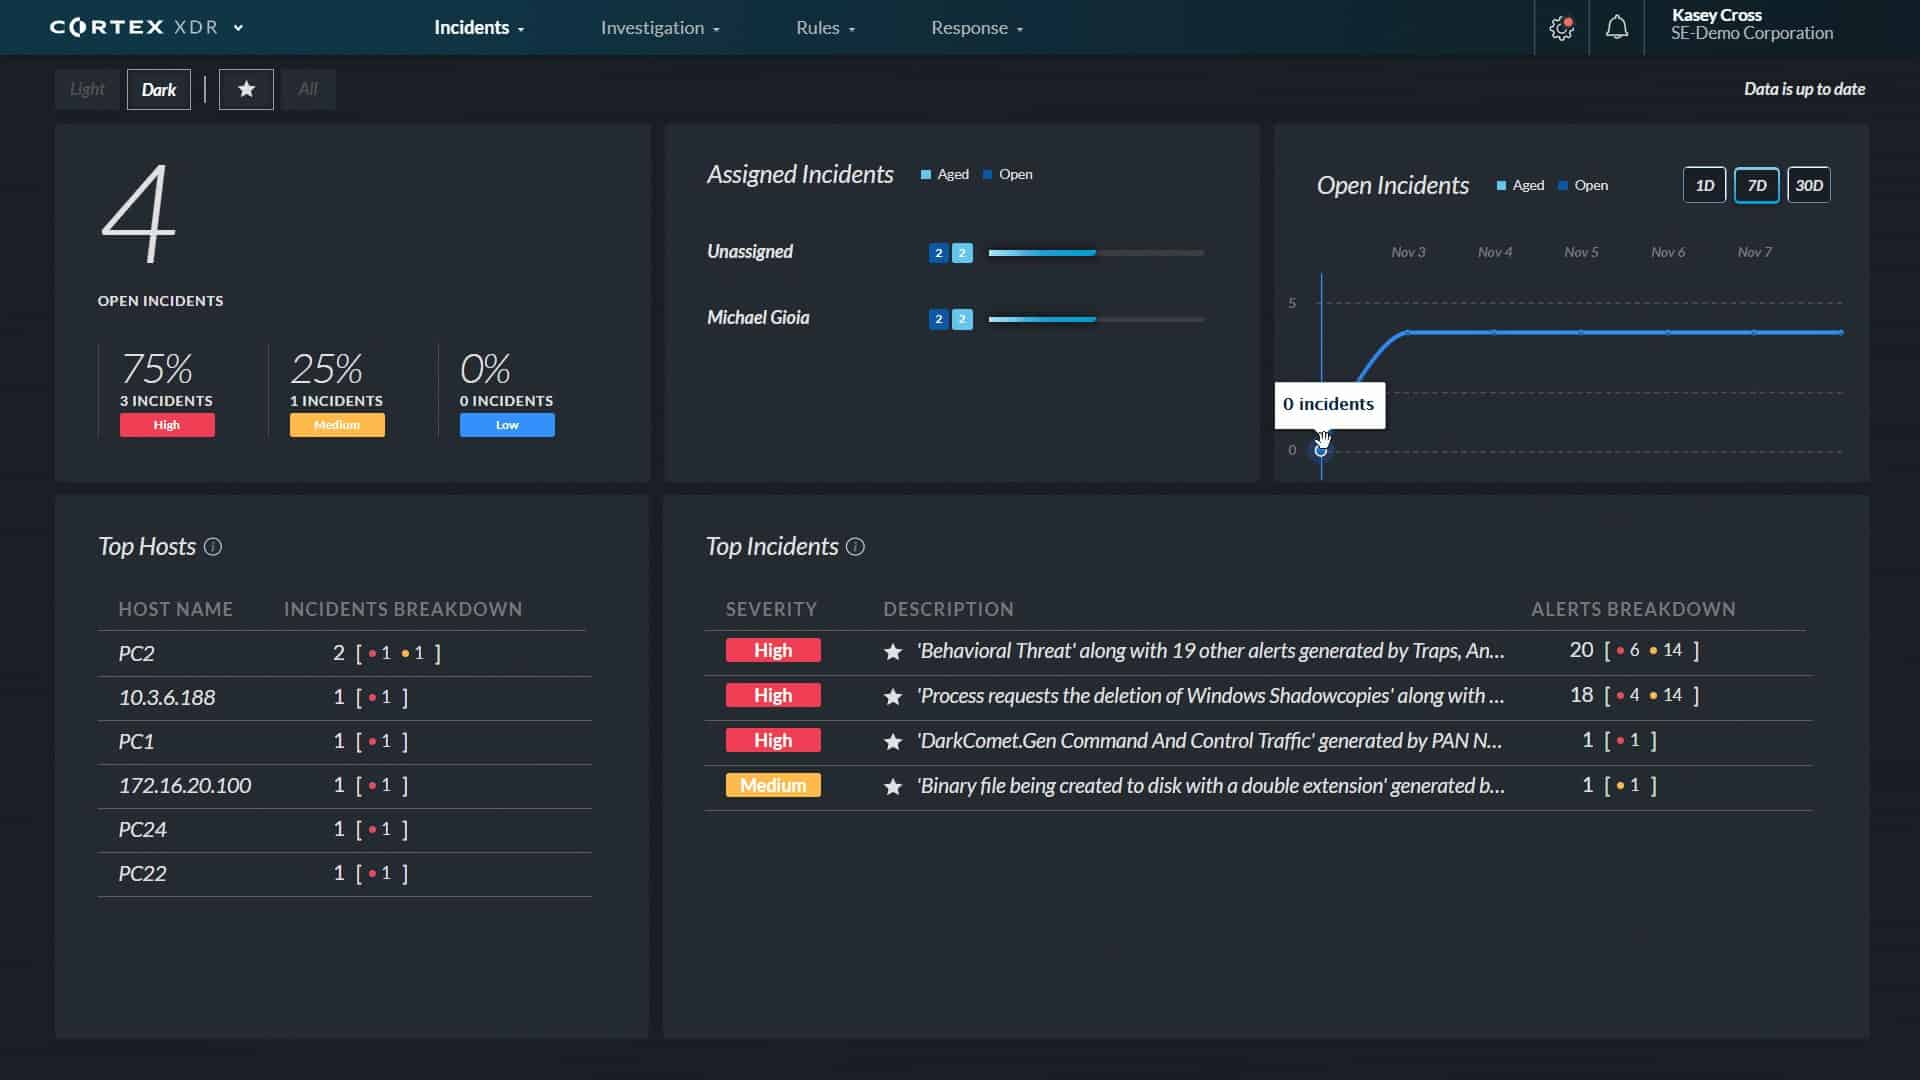Click star on double extension incident
1920x1080 pixels.
click(x=893, y=787)
